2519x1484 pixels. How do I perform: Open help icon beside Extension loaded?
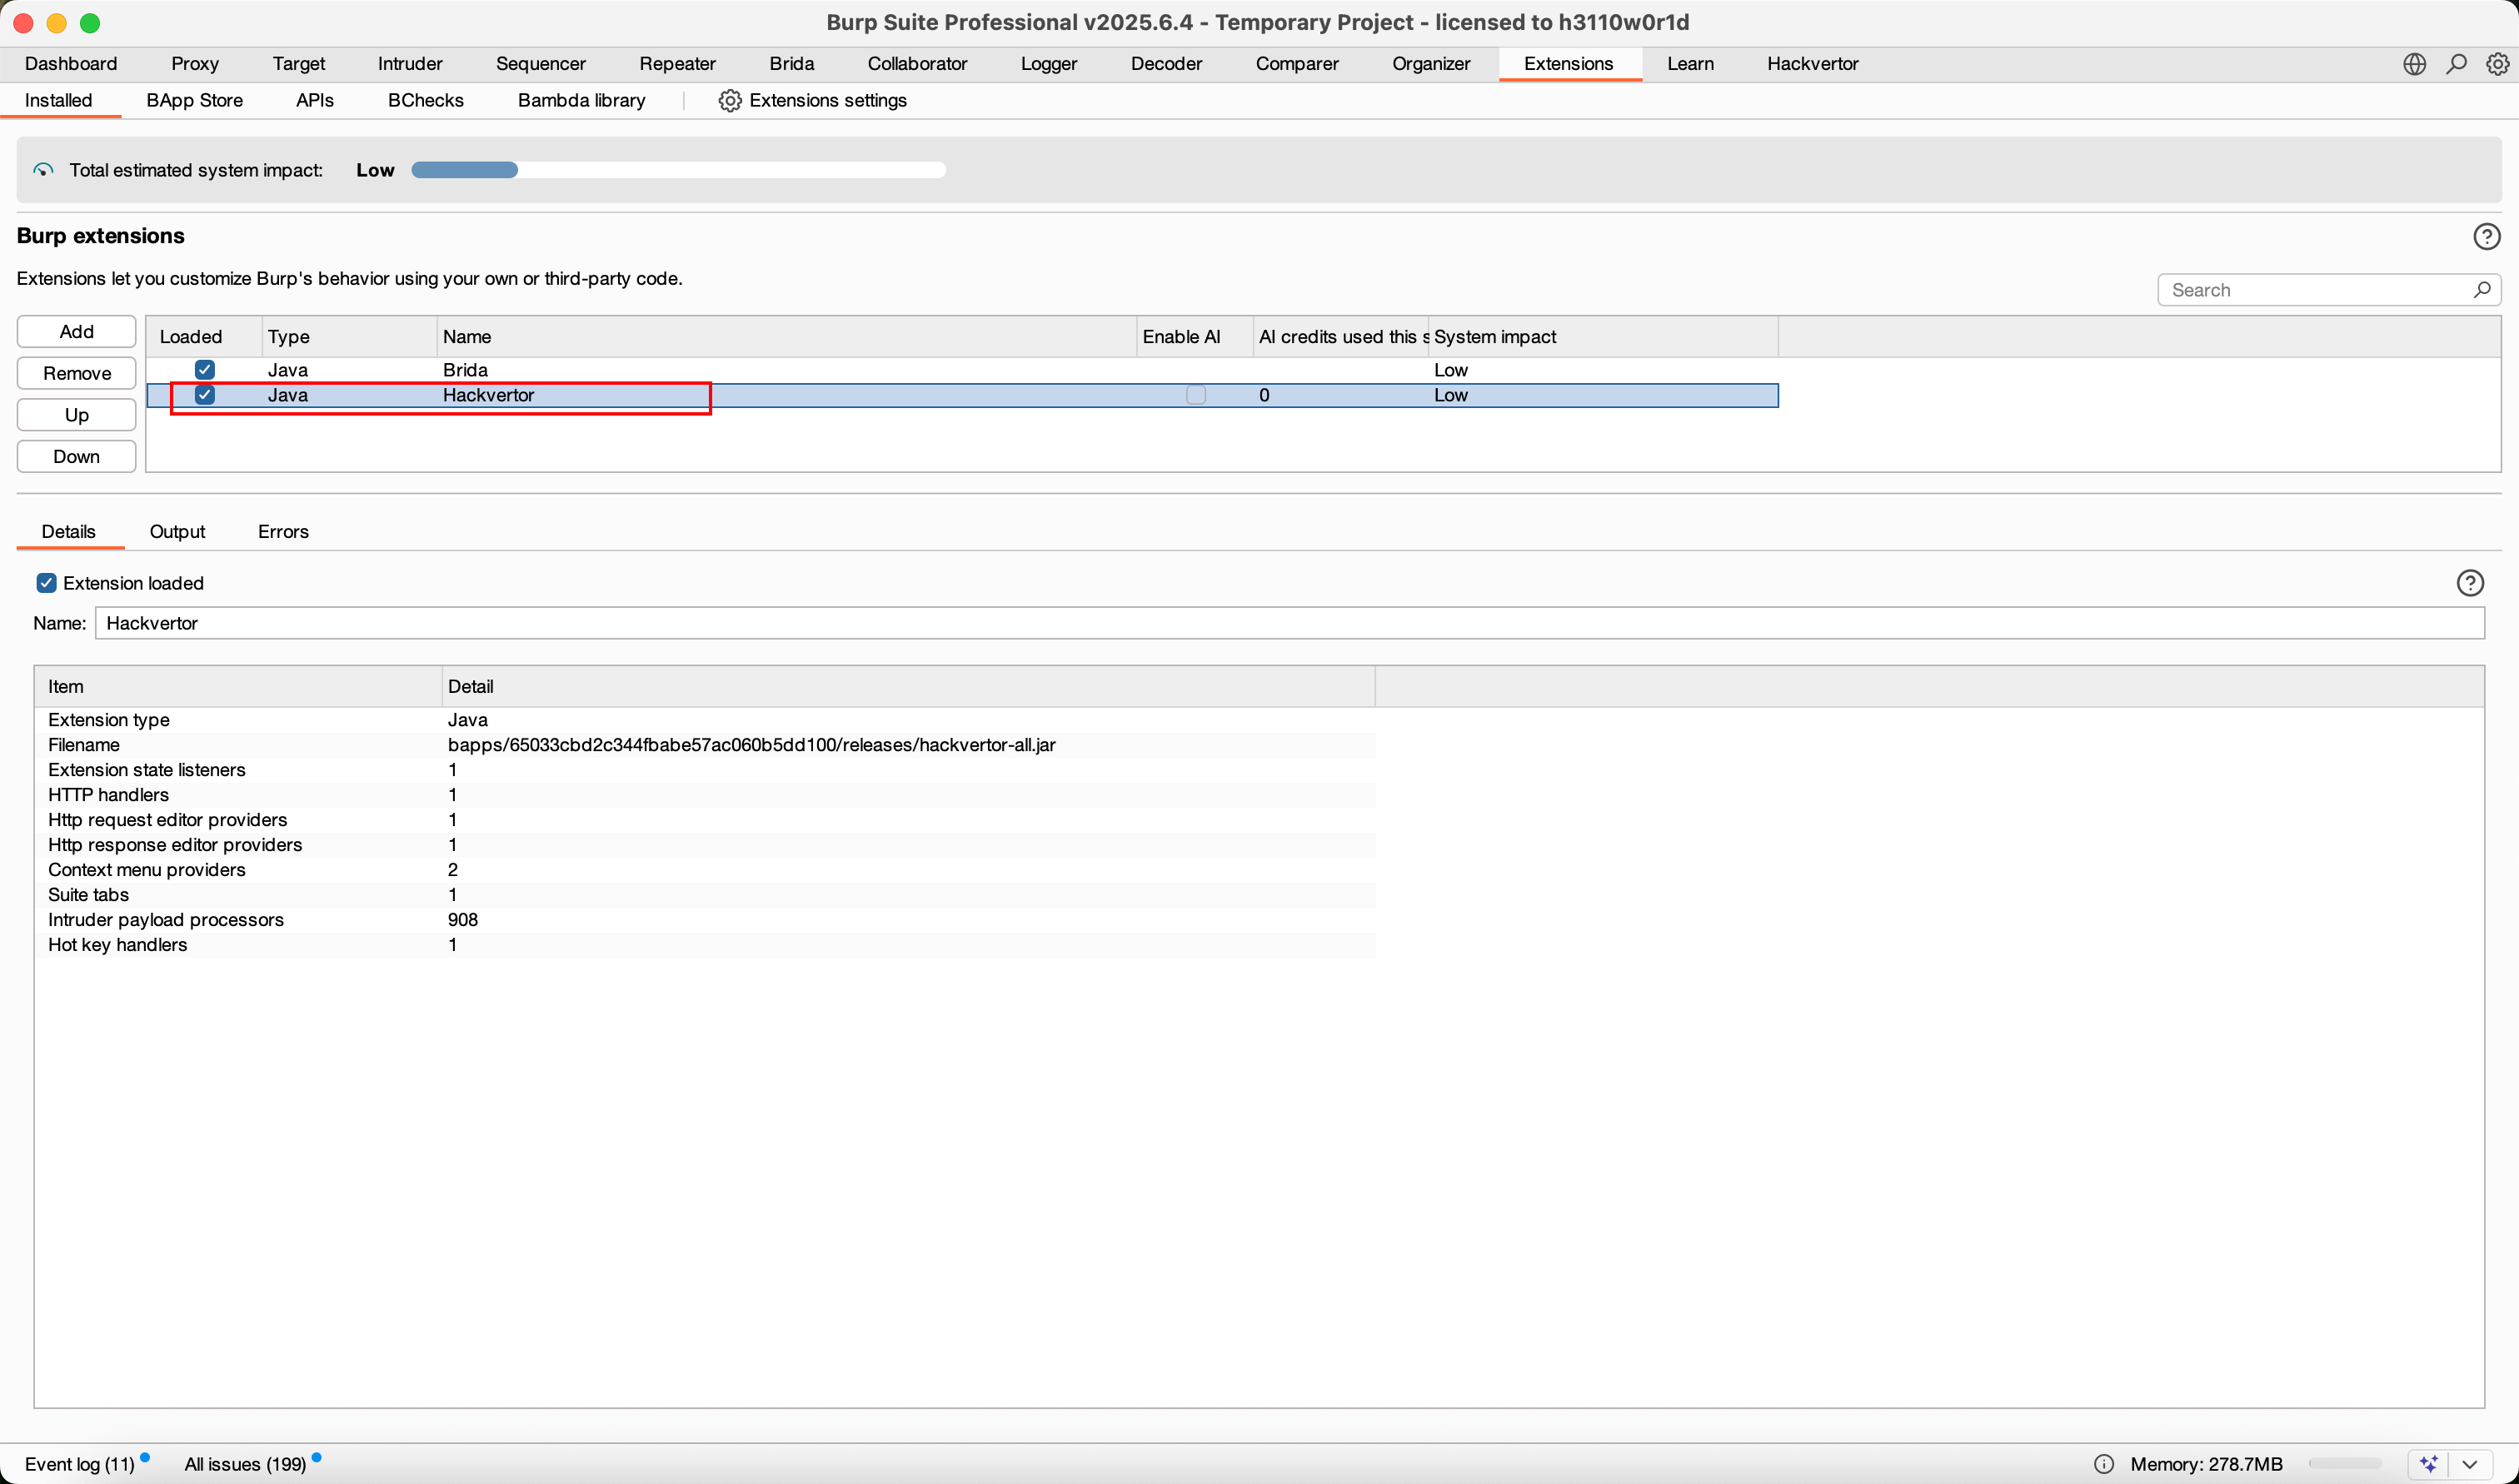(2470, 583)
